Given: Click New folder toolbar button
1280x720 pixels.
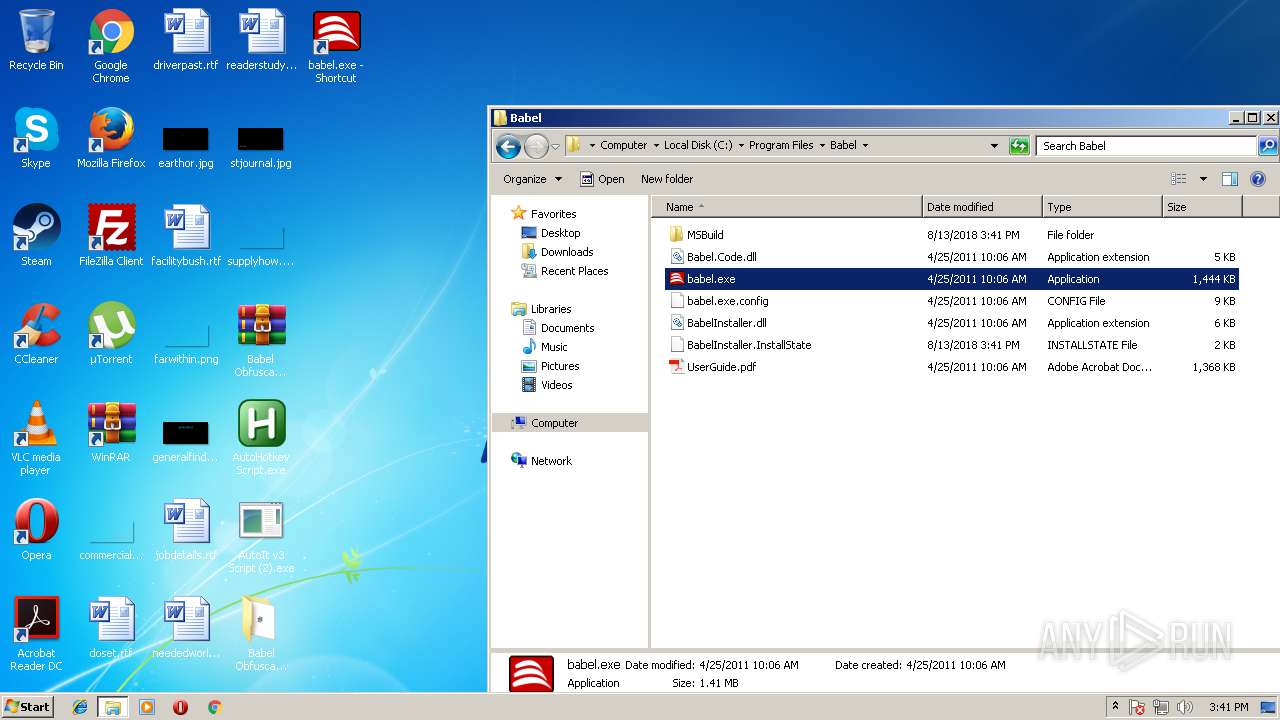Looking at the screenshot, I should point(667,179).
